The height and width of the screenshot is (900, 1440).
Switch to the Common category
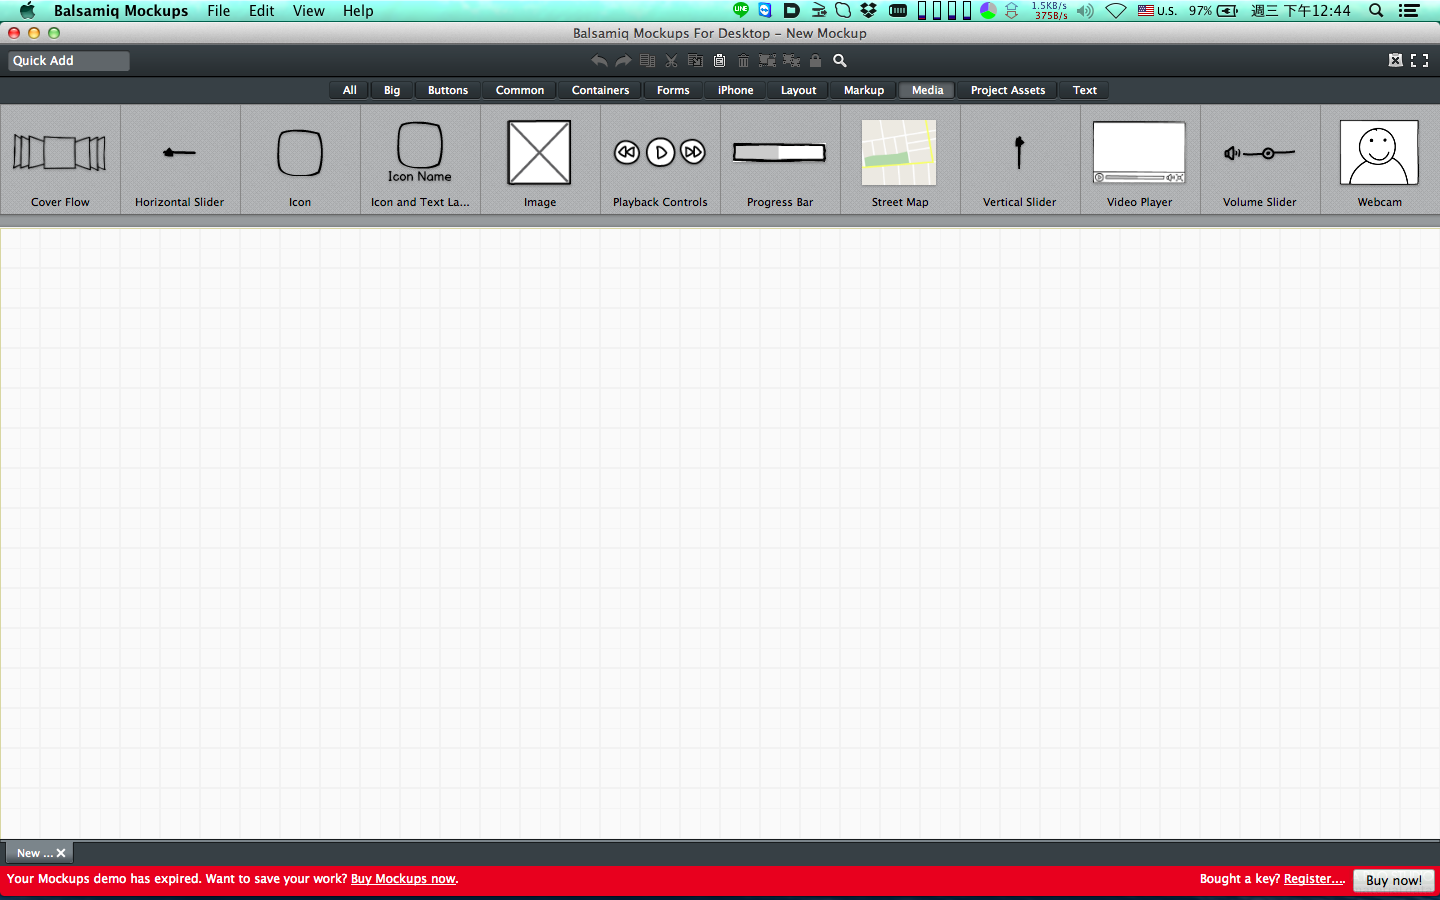[x=520, y=90]
